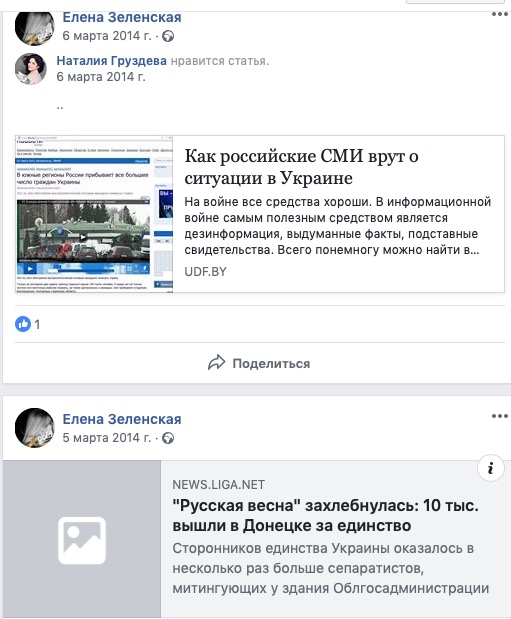The height and width of the screenshot is (619, 511).
Task: Open the like count number 1
Action: click(x=37, y=325)
